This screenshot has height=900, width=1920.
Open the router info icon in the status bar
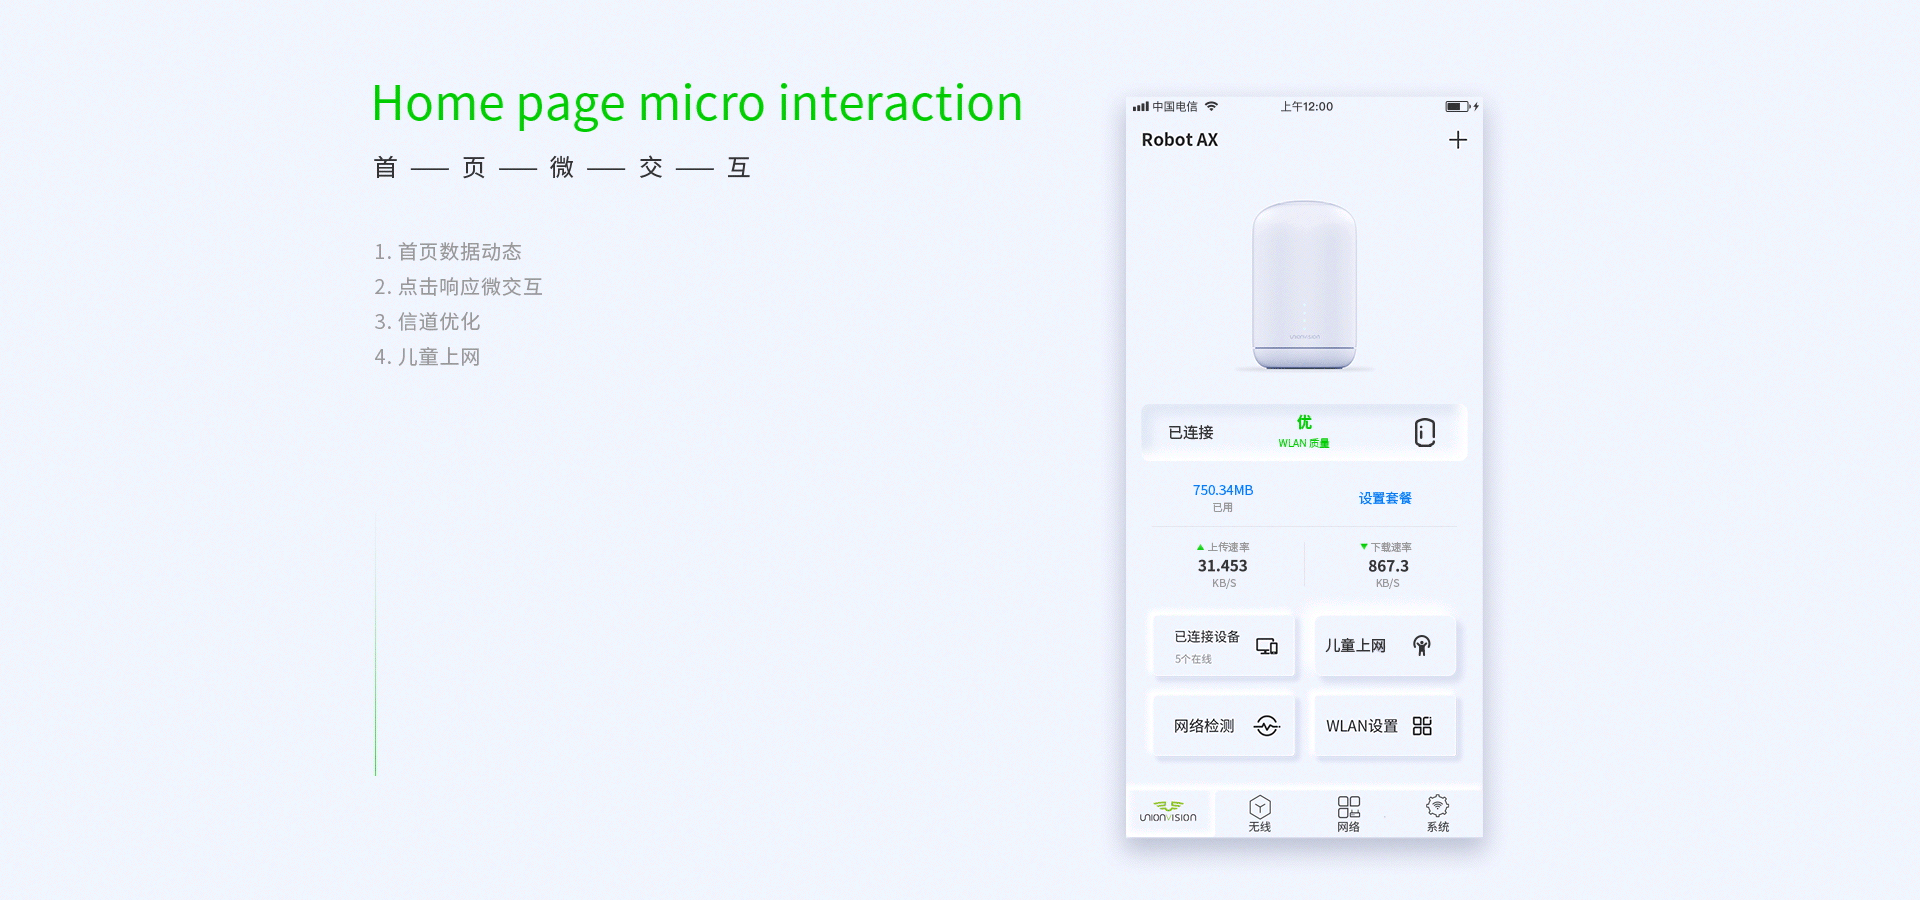click(x=1425, y=432)
